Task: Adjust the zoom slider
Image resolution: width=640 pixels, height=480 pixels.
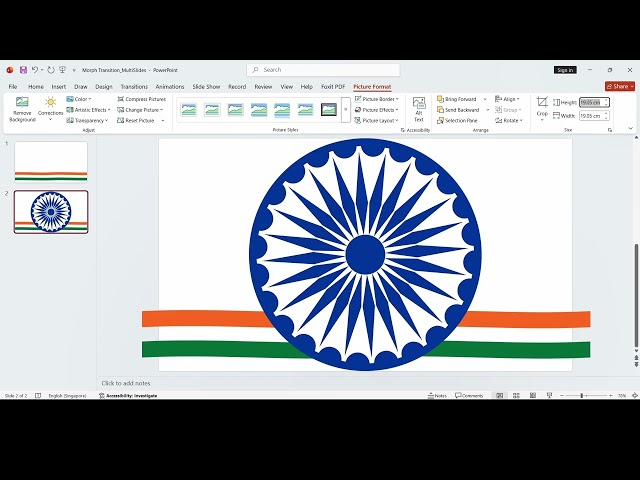Action: click(582, 396)
